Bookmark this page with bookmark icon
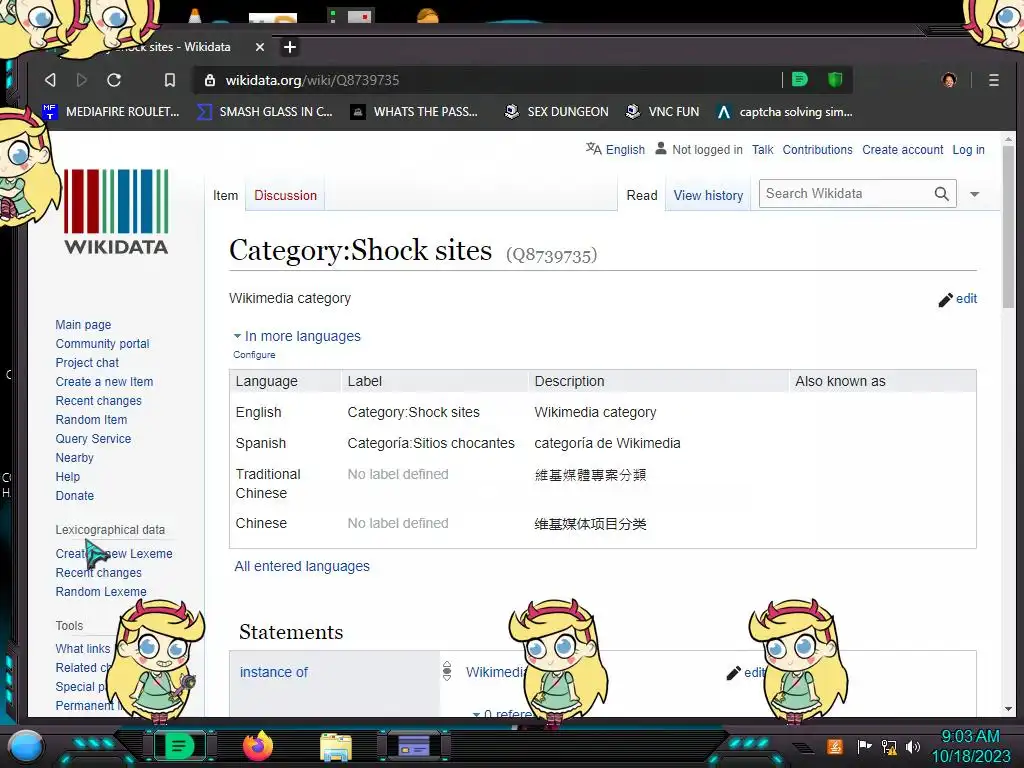This screenshot has width=1024, height=768. (170, 80)
